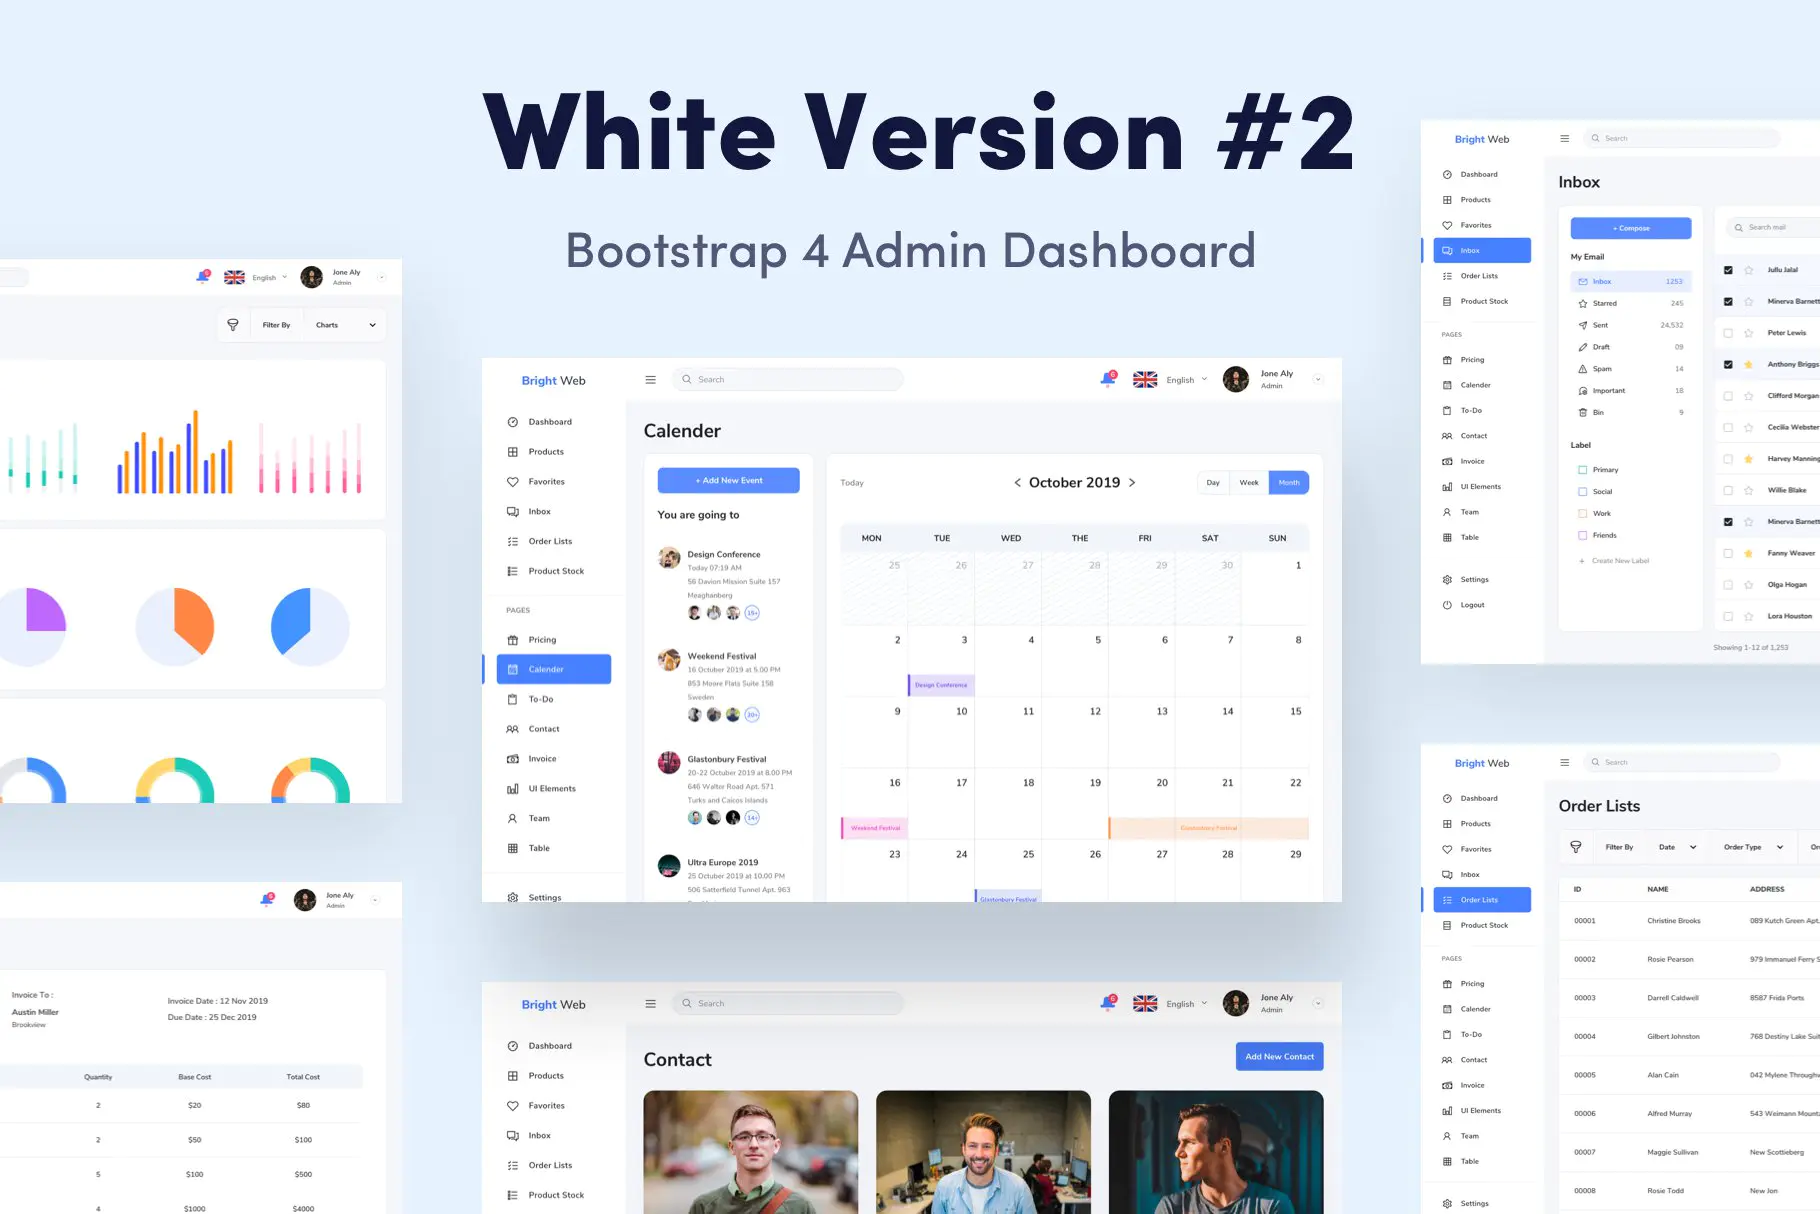Click Design Conference event on the calendar grid
Image resolution: width=1820 pixels, height=1214 pixels.
click(941, 685)
